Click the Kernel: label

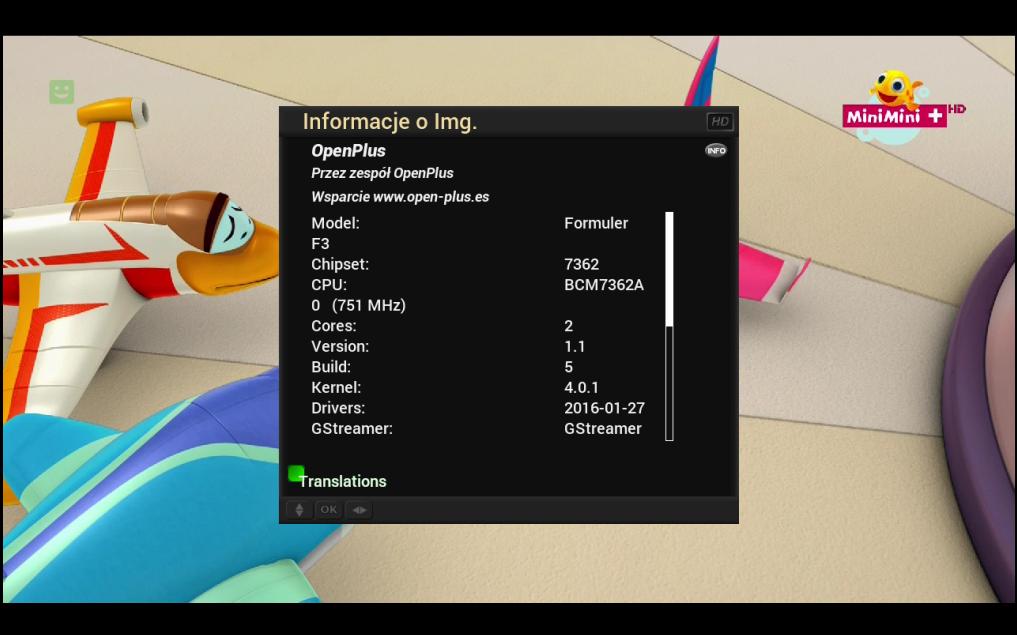336,388
